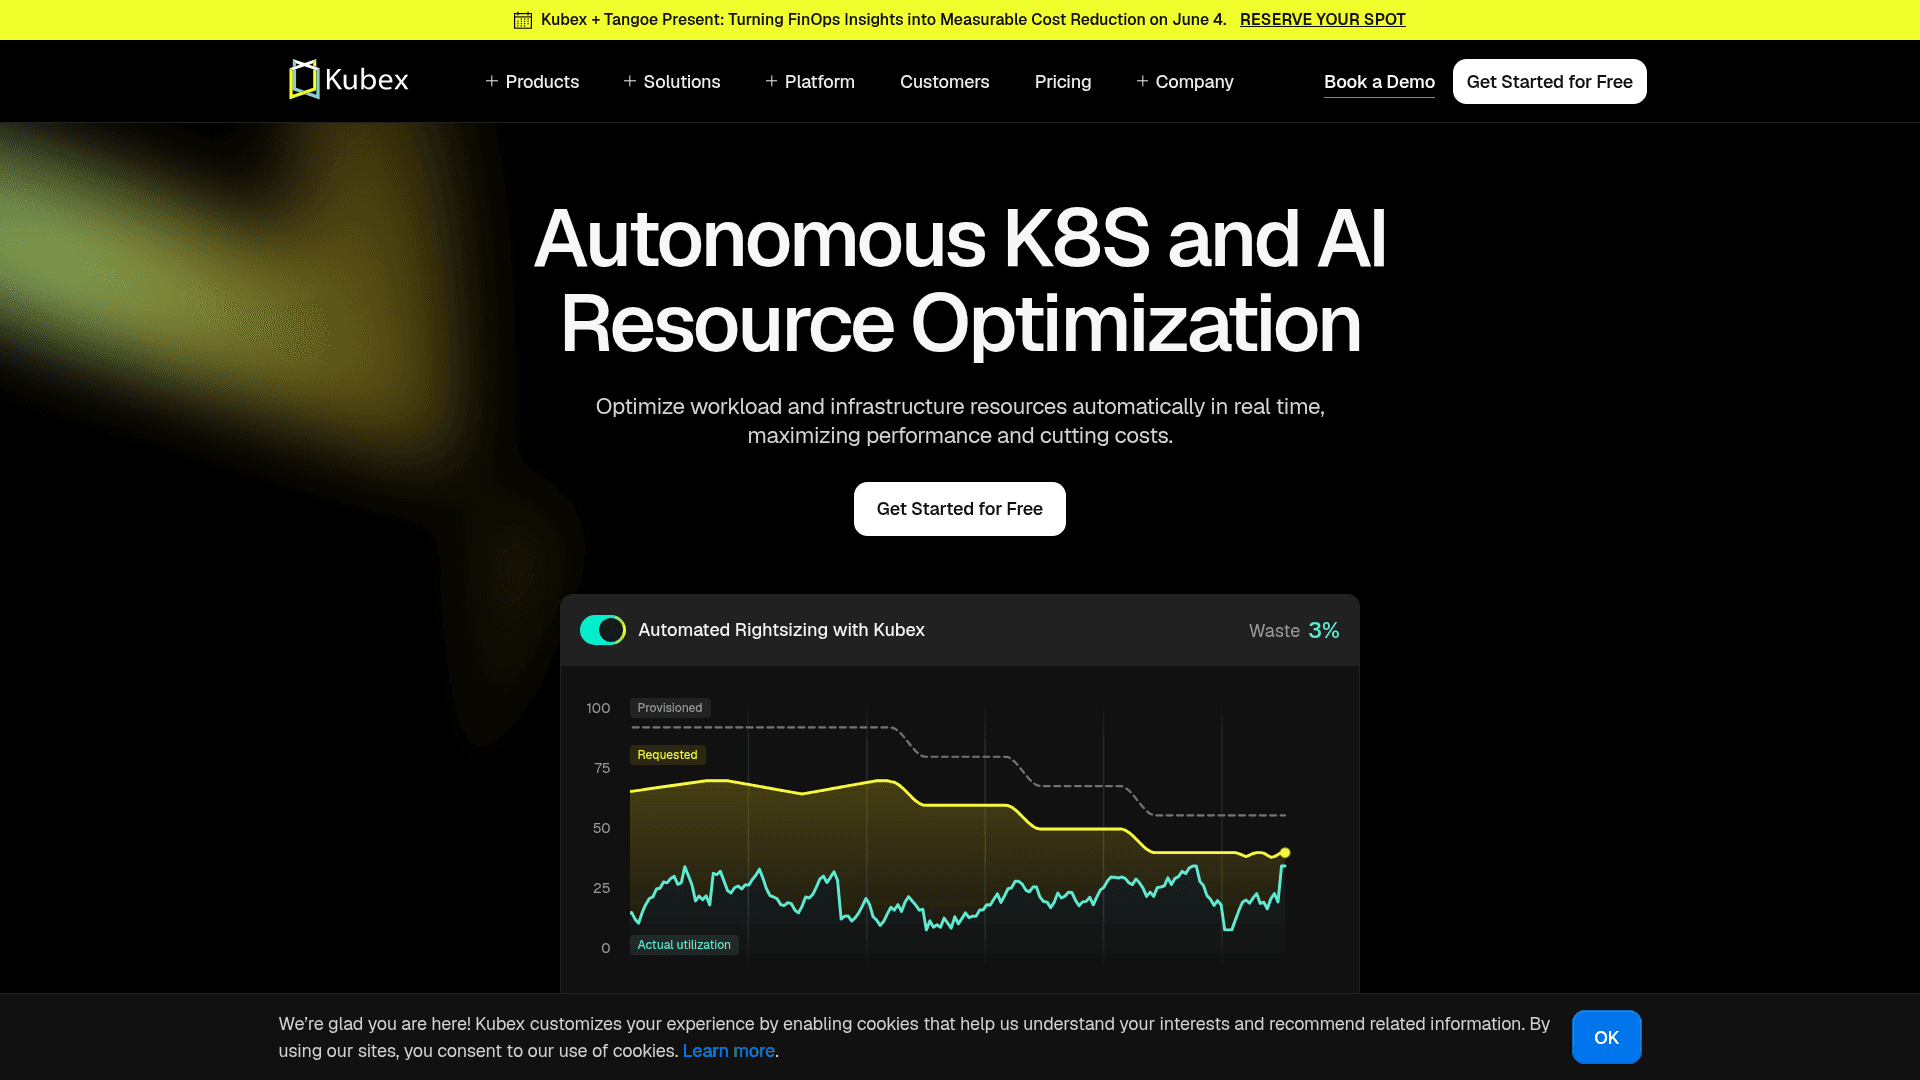The image size is (1920, 1080).
Task: Expand the Platform menu plus icon
Action: point(771,81)
